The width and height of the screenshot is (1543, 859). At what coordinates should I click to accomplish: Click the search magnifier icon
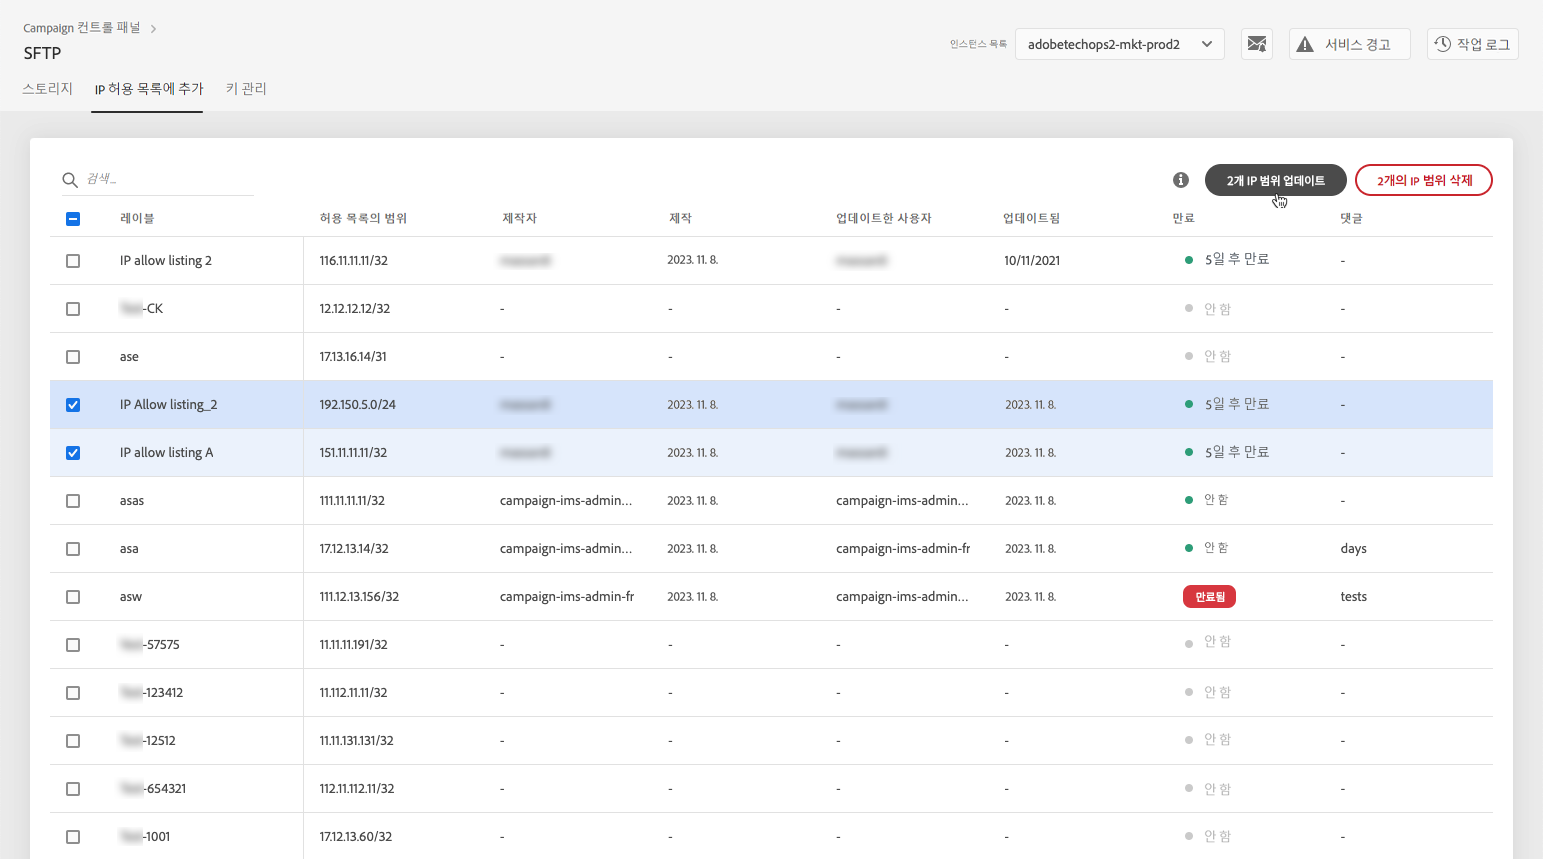coord(70,180)
